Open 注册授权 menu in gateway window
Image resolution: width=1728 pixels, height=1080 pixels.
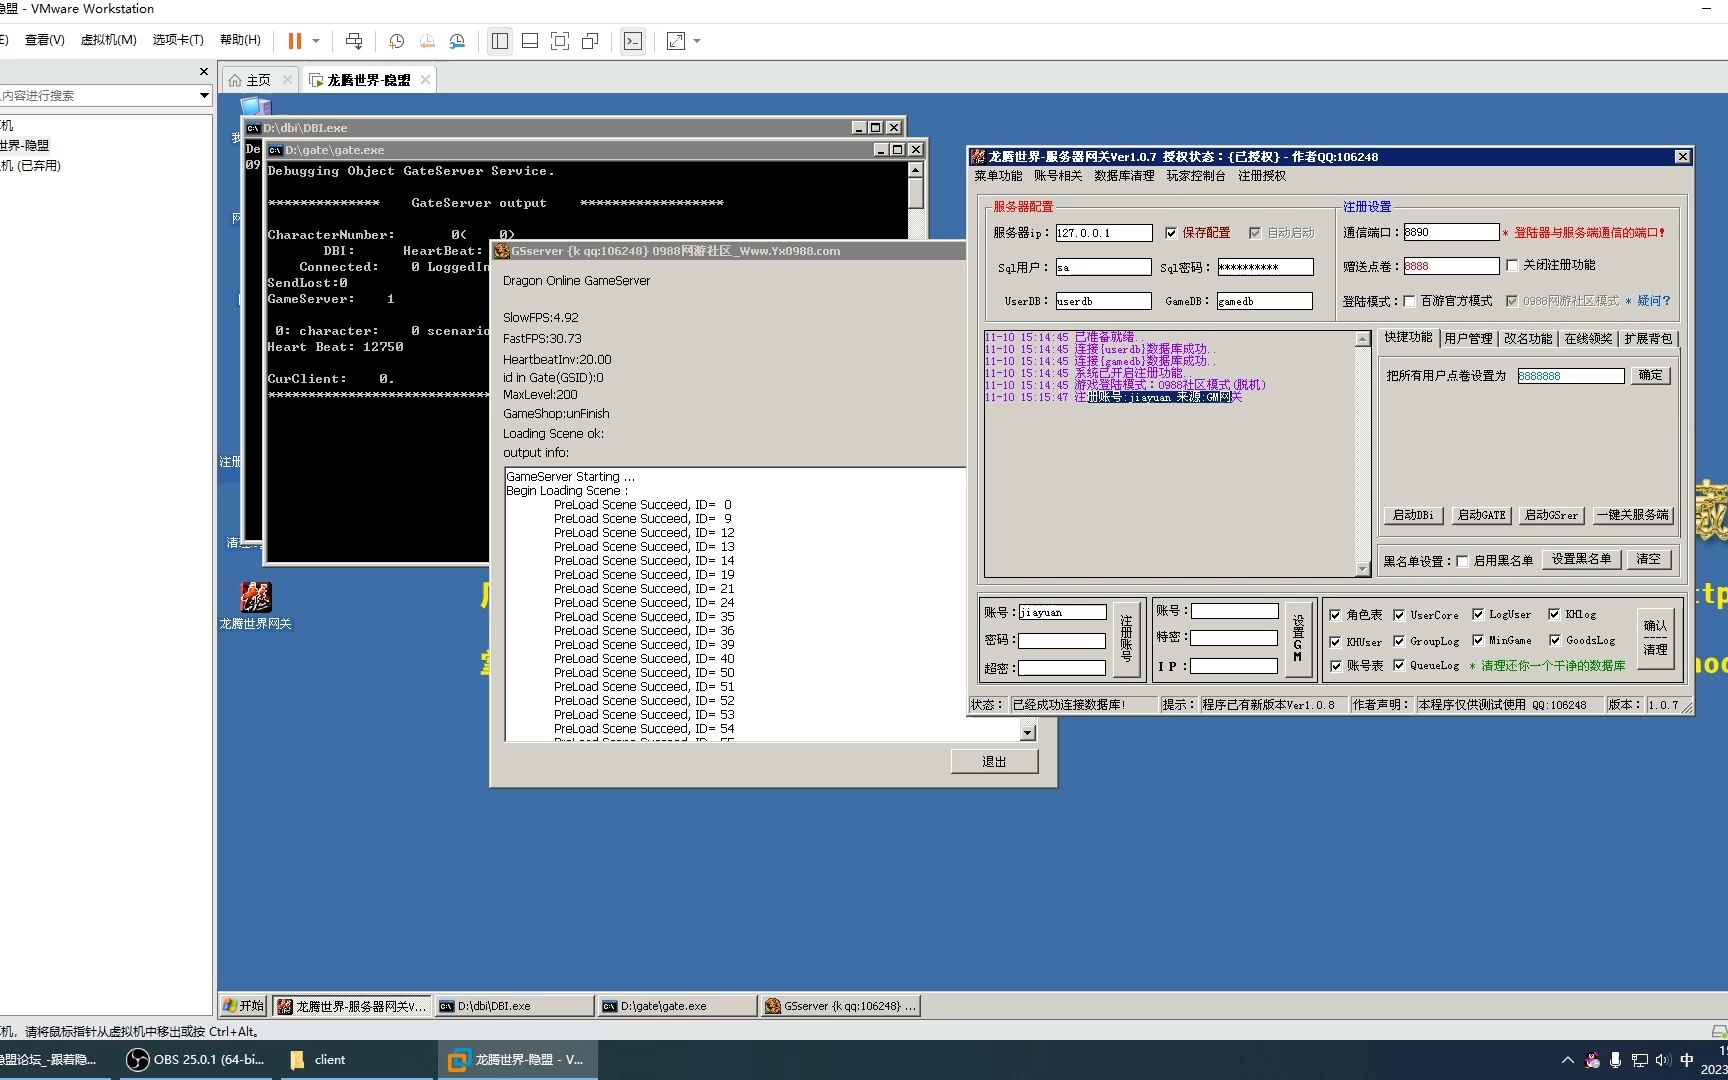coord(1262,176)
